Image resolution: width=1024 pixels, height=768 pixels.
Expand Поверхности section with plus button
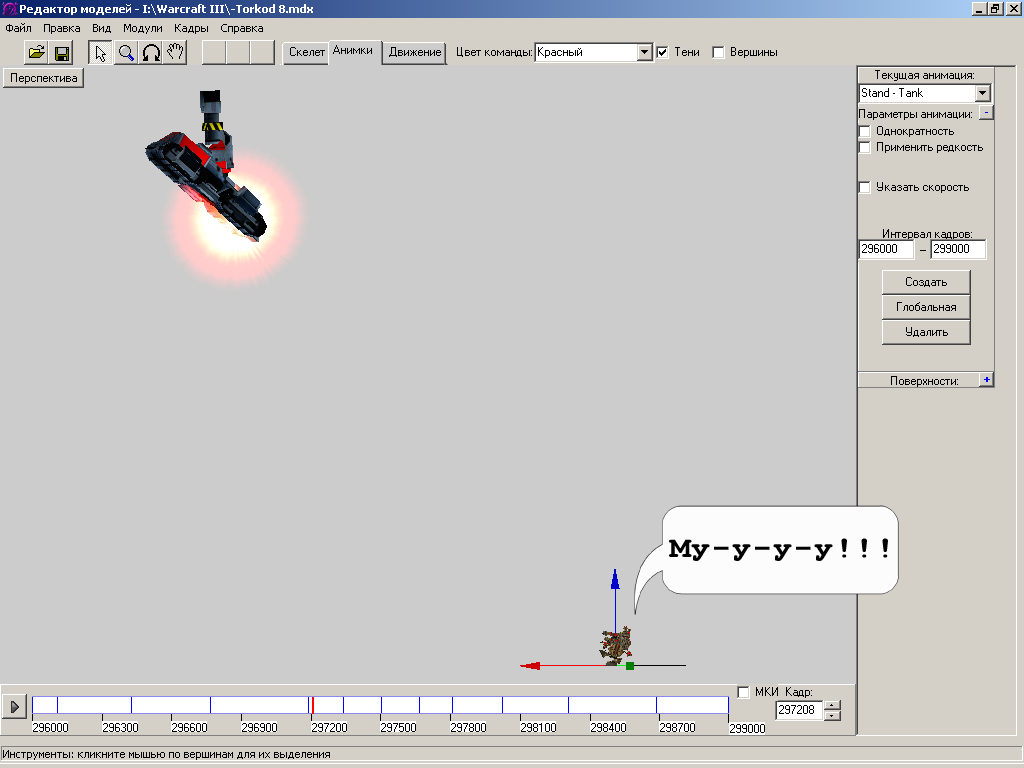986,379
